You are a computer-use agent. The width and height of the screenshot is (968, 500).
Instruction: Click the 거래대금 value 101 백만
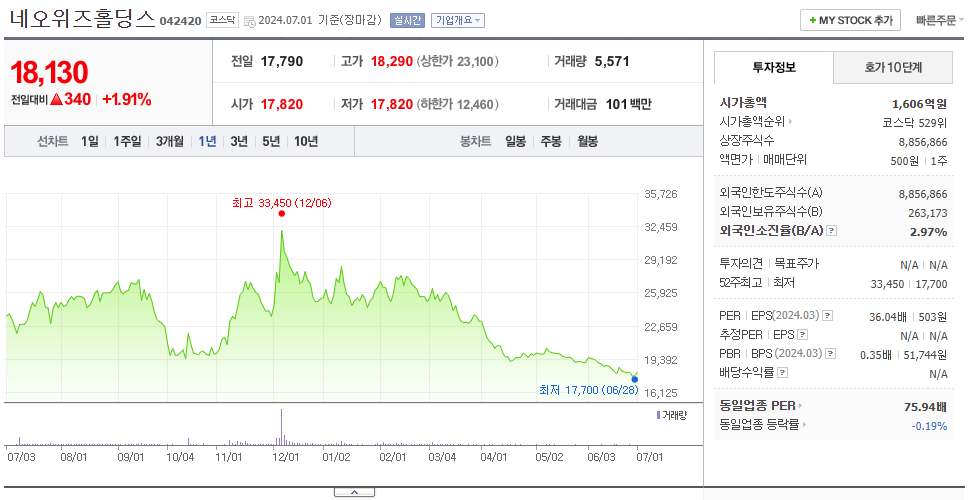tap(628, 104)
